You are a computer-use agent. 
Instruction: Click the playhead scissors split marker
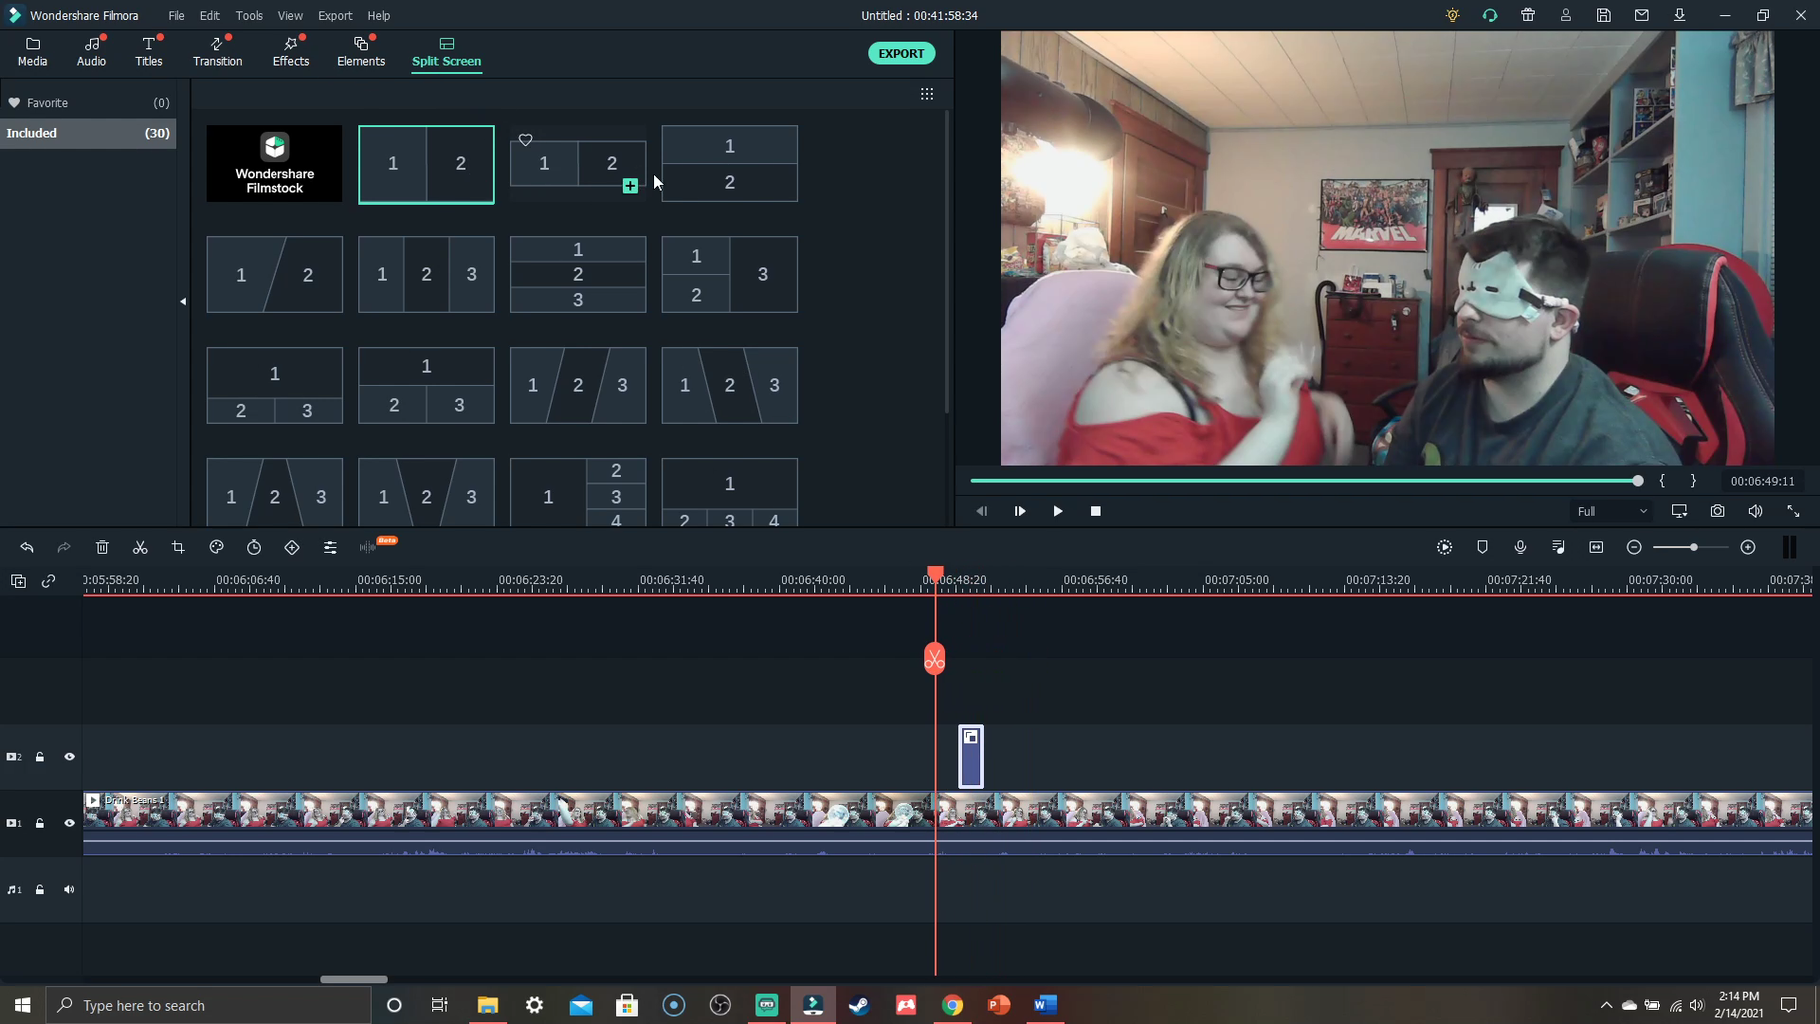(934, 659)
